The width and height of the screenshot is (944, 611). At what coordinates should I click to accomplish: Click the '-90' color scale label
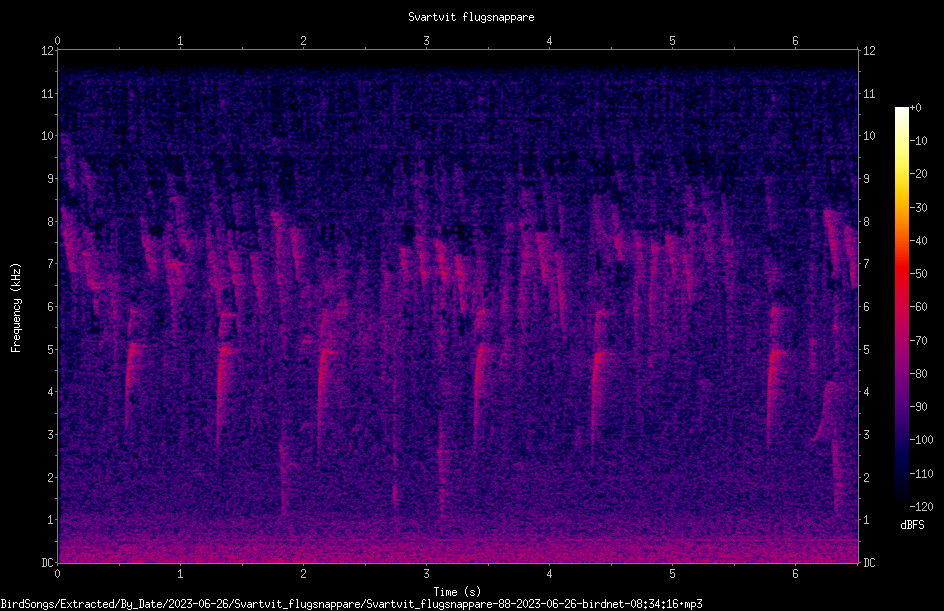(x=918, y=407)
